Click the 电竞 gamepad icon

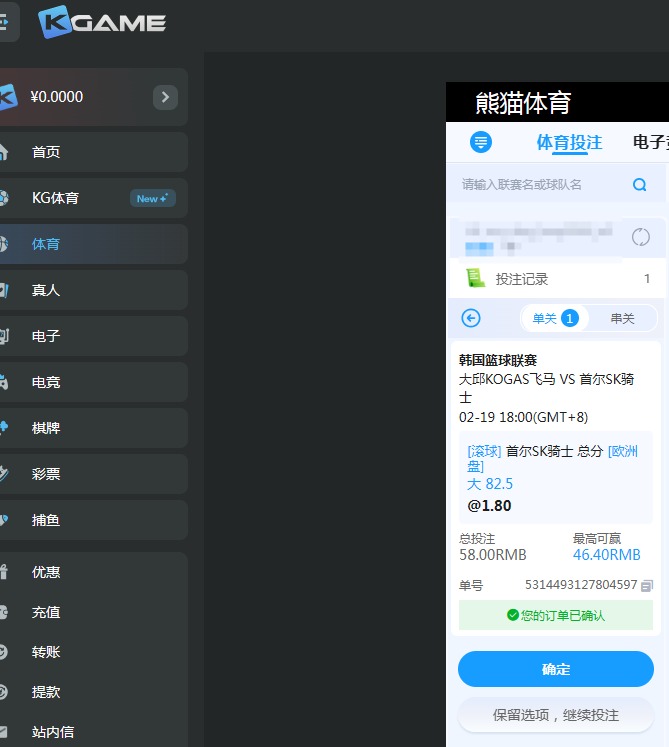tap(3, 382)
